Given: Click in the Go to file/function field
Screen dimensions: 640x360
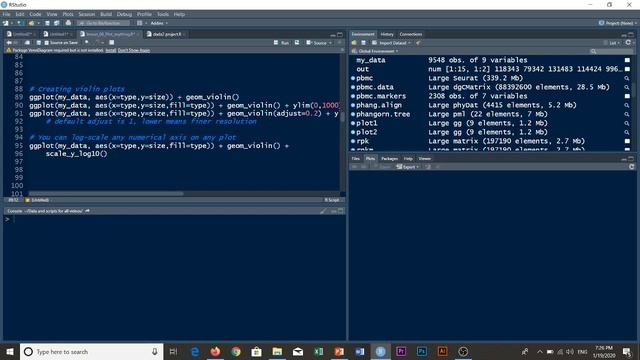Looking at the screenshot, I should click(x=104, y=23).
